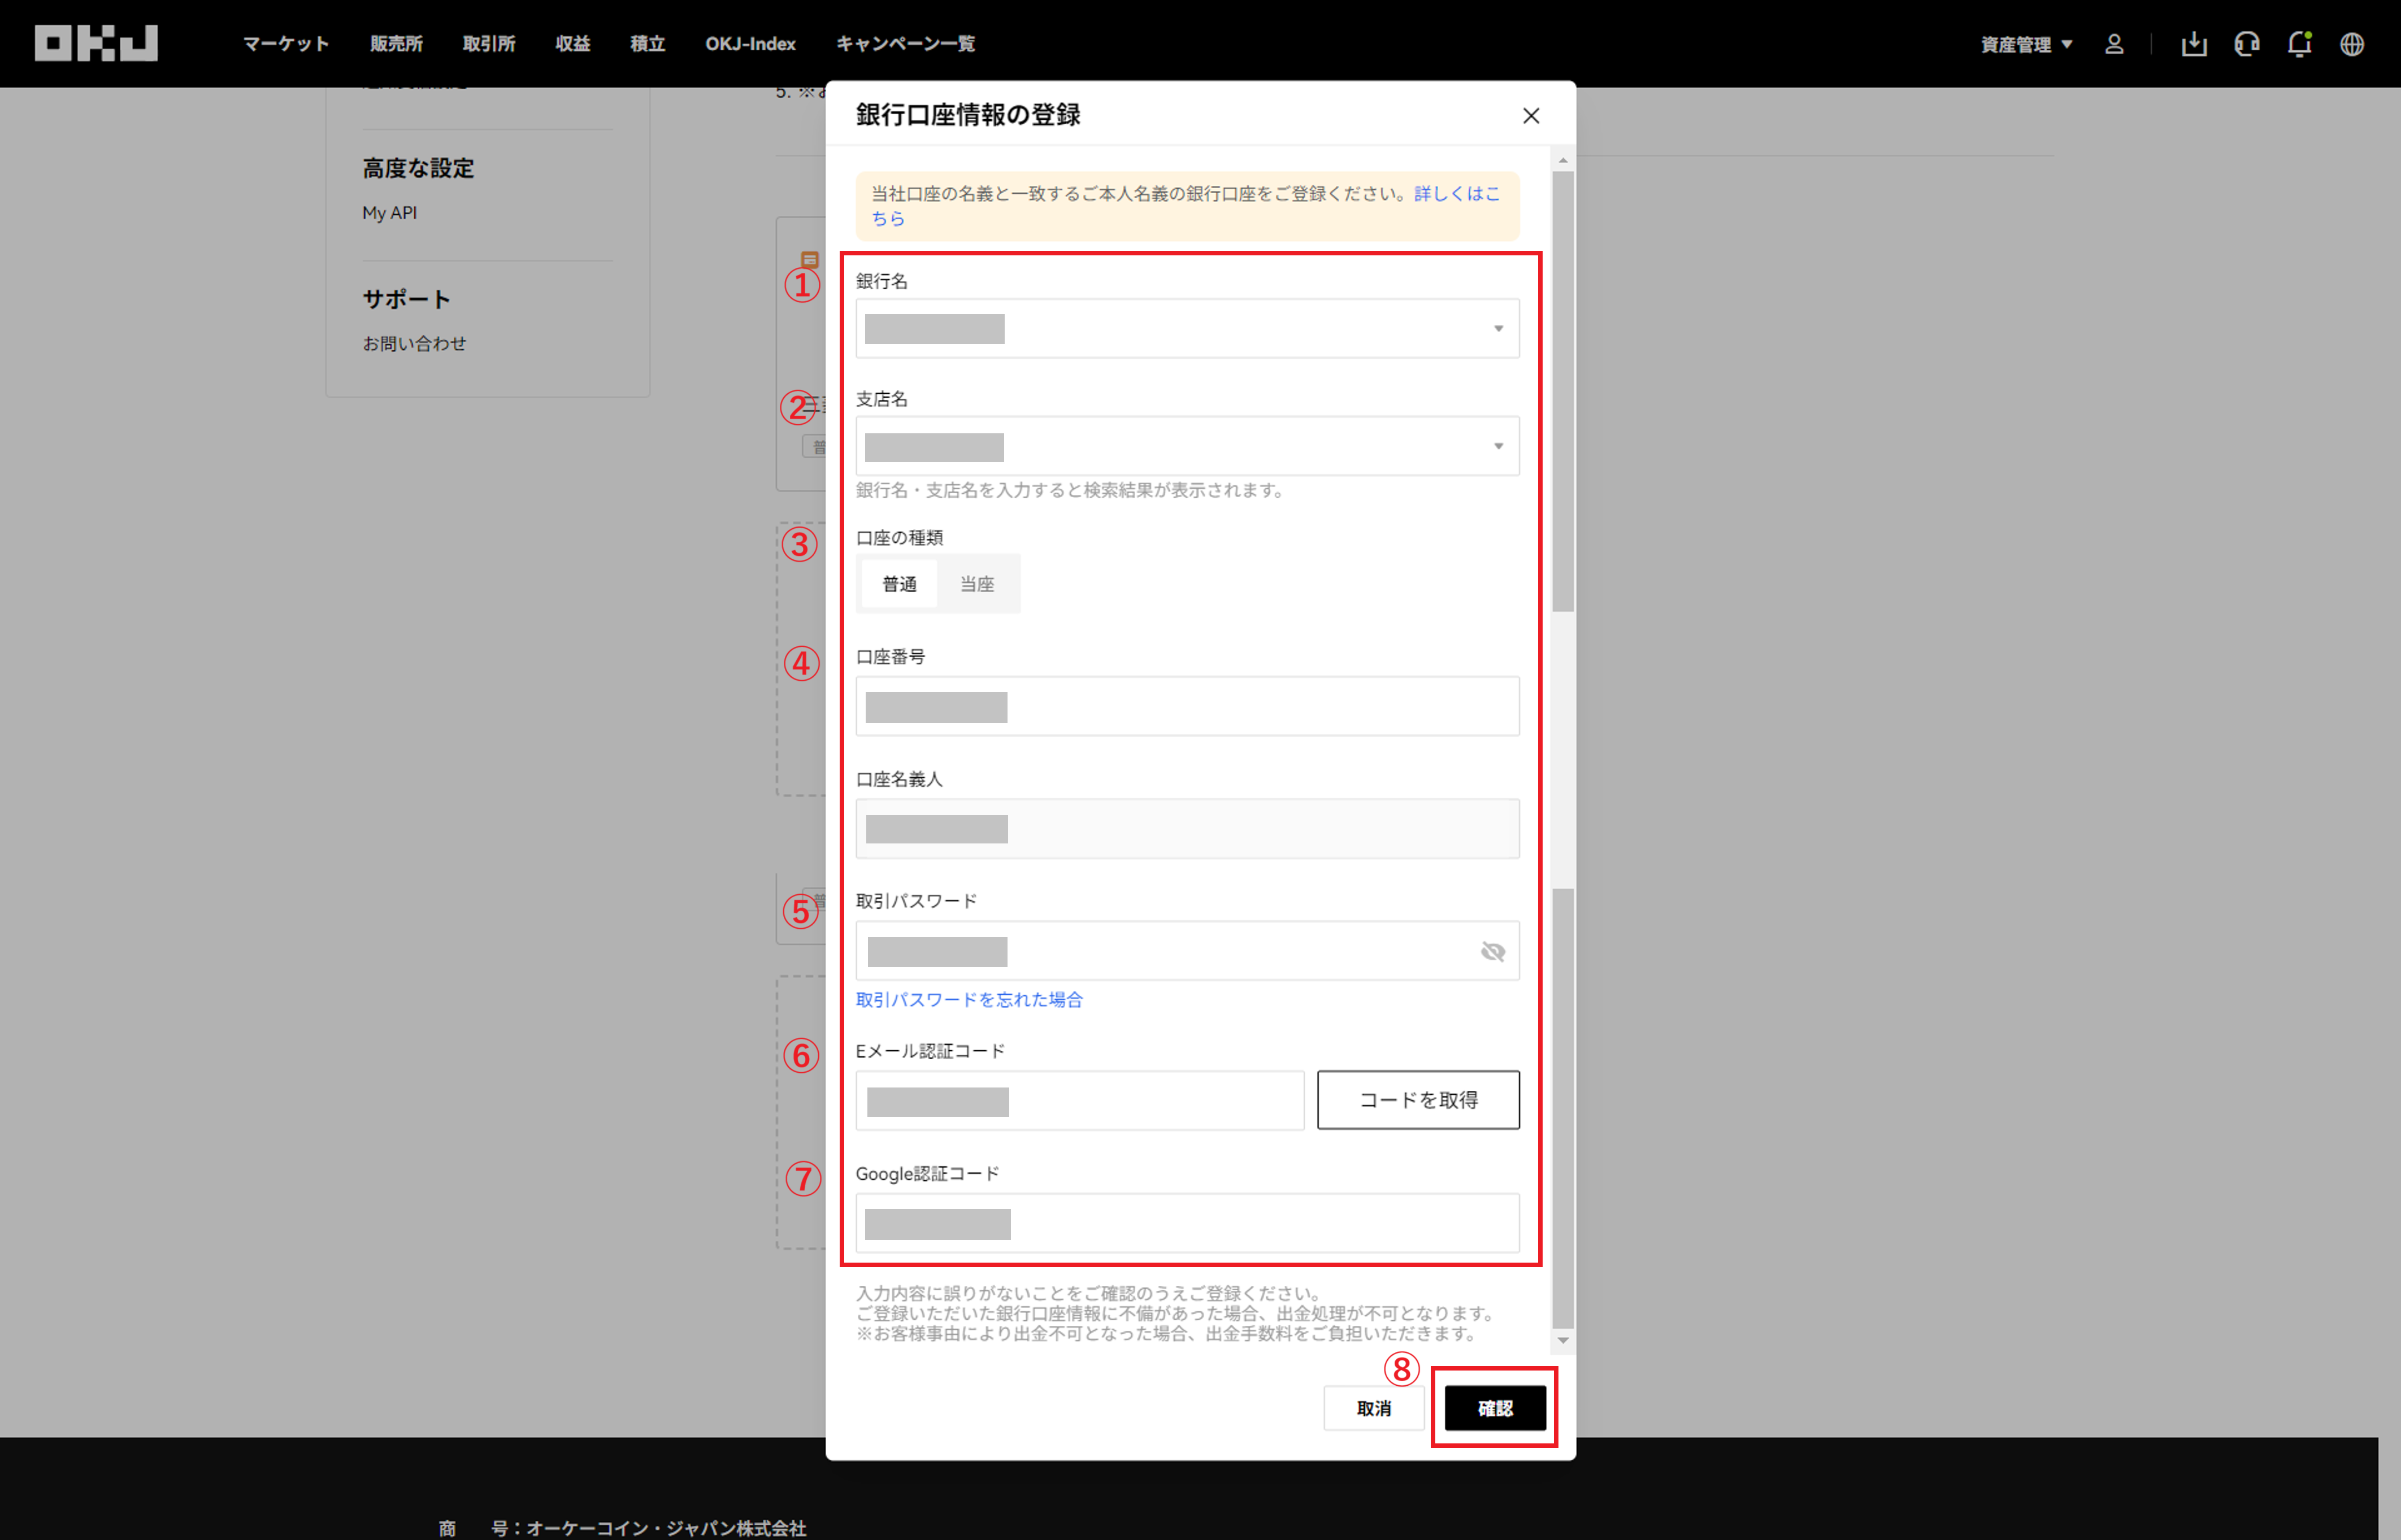Image resolution: width=2401 pixels, height=1540 pixels.
Task: Click the 取引パスワード input field
Action: (x=1187, y=950)
